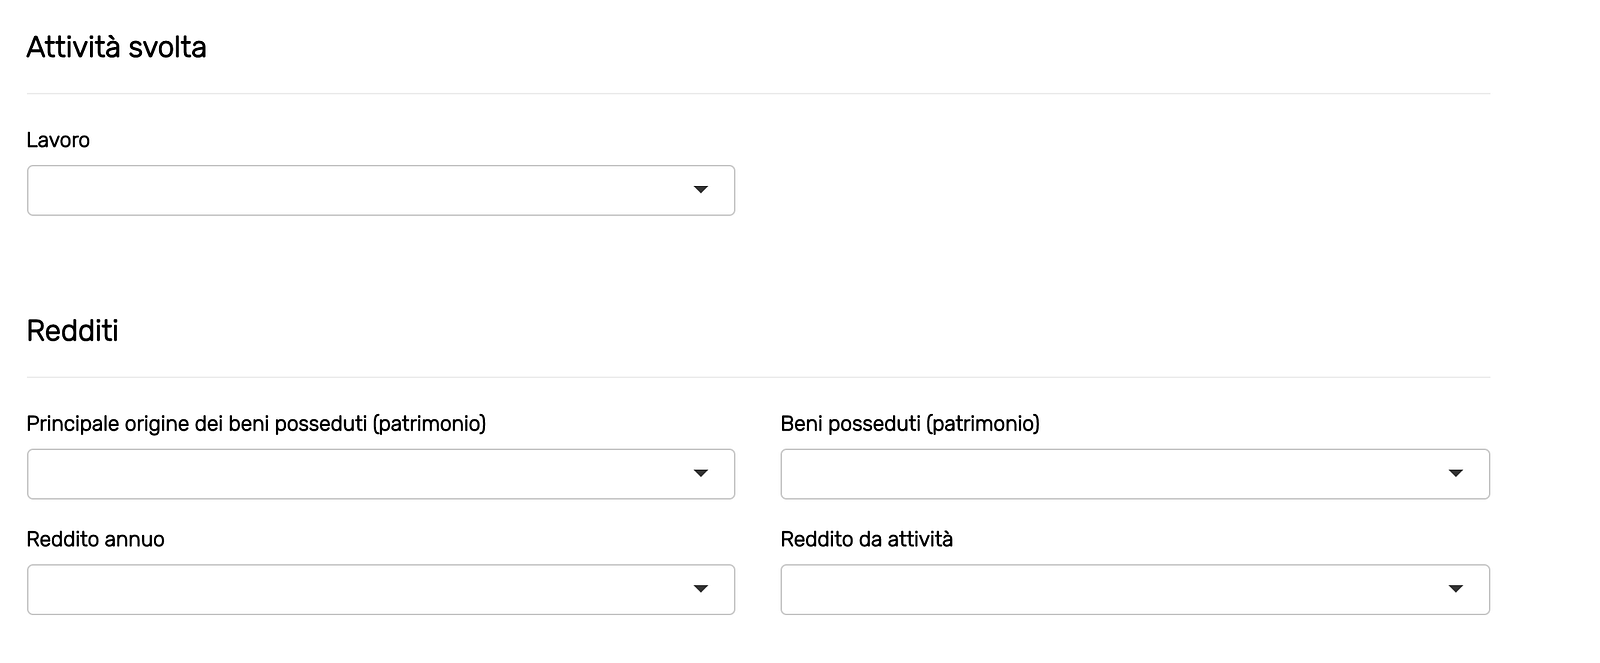Open the Lavoro select box
The width and height of the screenshot is (1600, 663).
(360, 190)
